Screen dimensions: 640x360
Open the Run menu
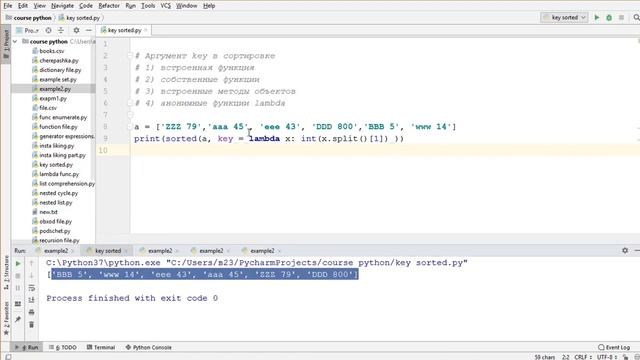click(x=131, y=6)
